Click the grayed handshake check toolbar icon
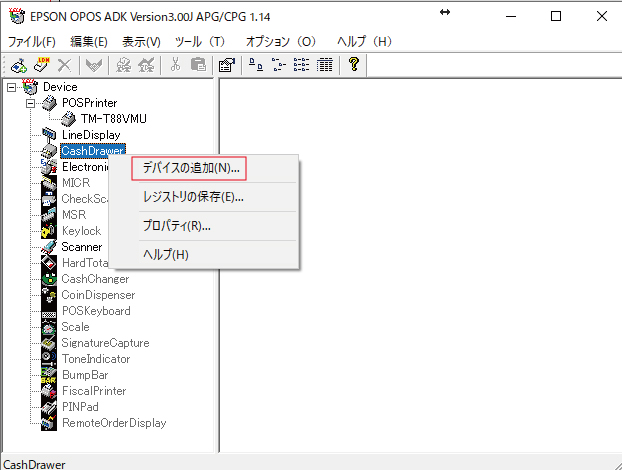Image resolution: width=622 pixels, height=470 pixels. [94, 65]
